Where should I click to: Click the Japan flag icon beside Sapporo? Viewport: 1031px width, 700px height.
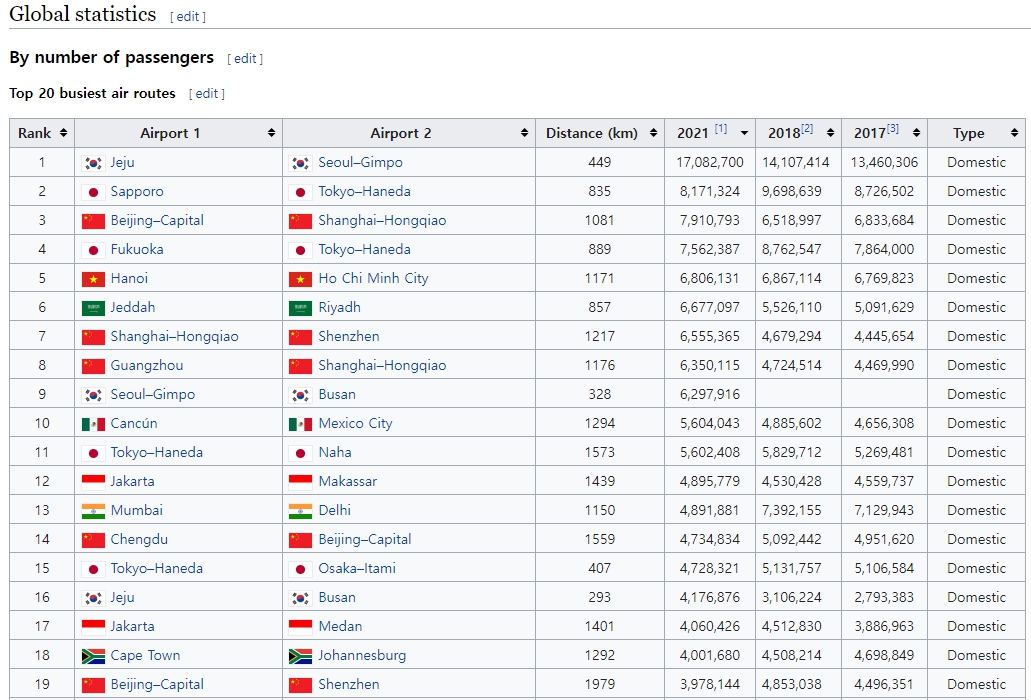(93, 192)
